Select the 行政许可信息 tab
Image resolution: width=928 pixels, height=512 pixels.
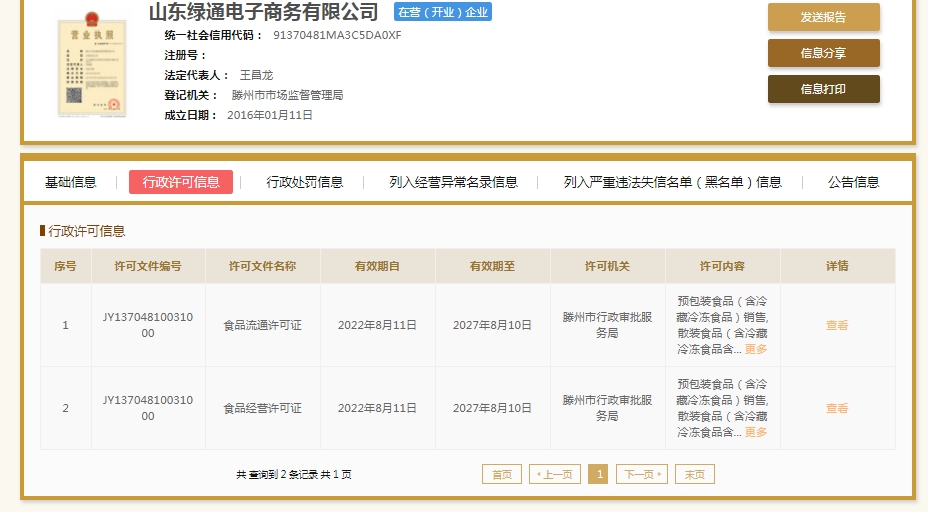(x=181, y=182)
